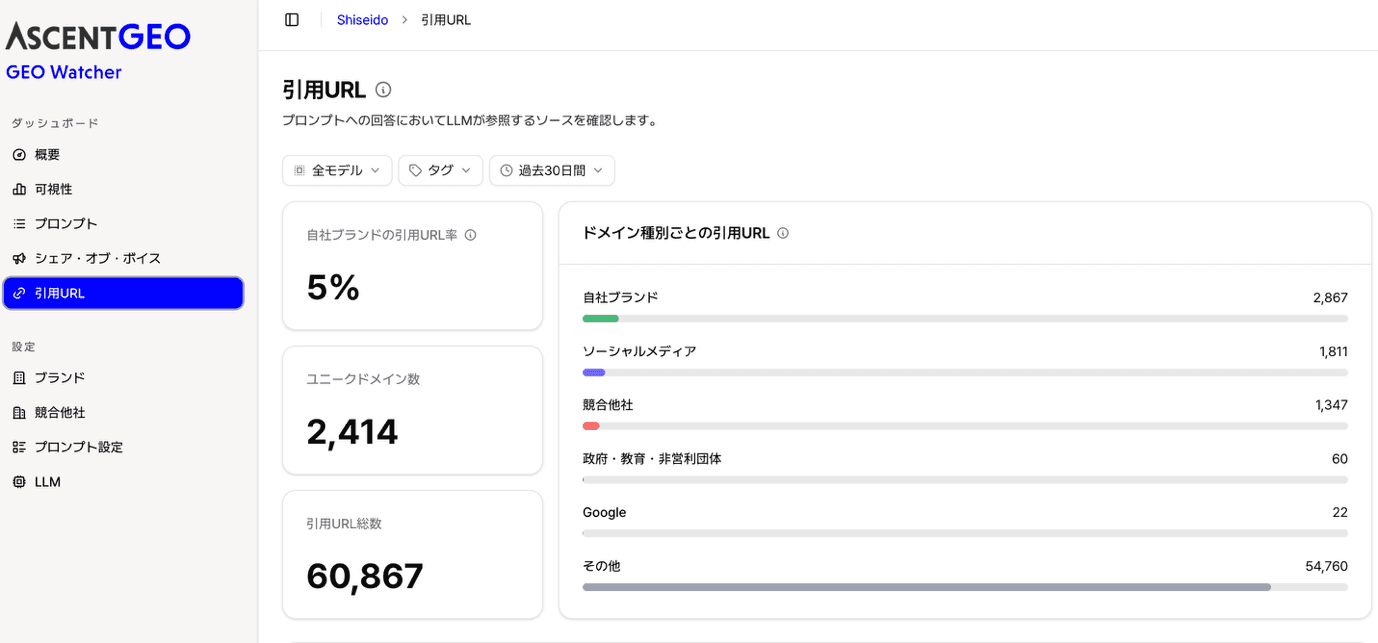
Task: Click value 60 for 政府・教育・非営利団体
Action: click(1340, 459)
